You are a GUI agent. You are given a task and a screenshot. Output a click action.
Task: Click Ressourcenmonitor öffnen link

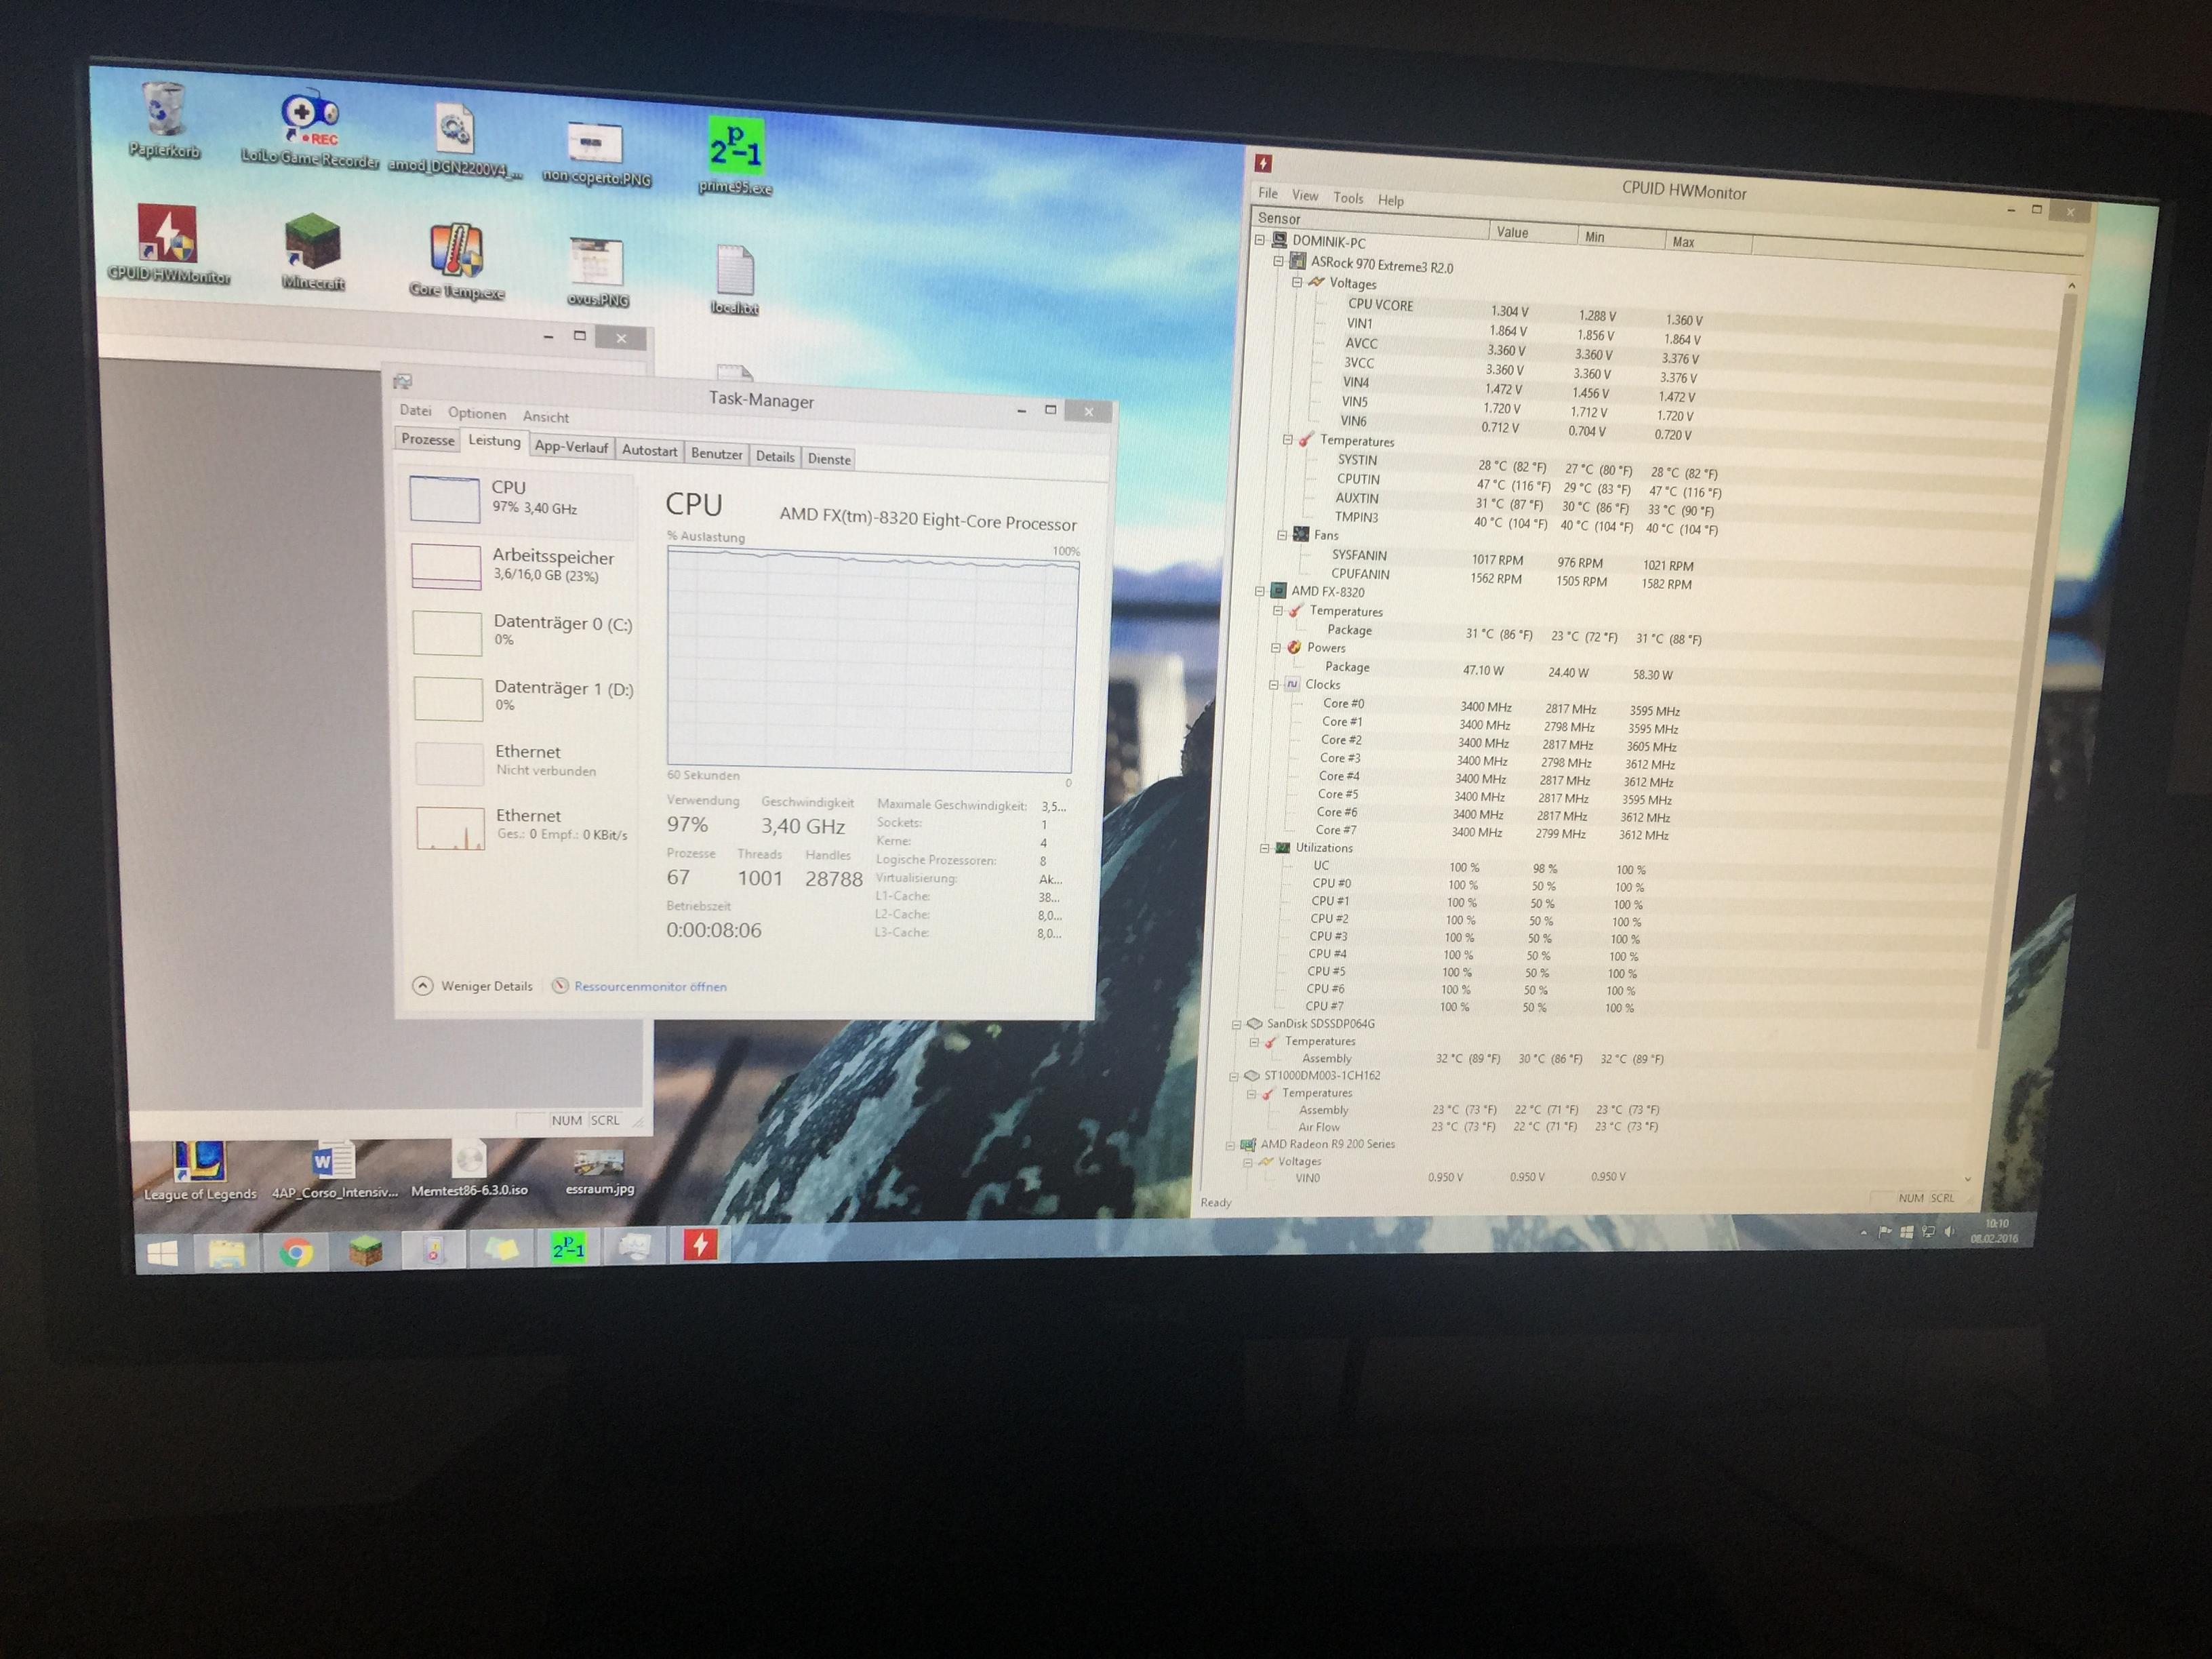(x=650, y=987)
